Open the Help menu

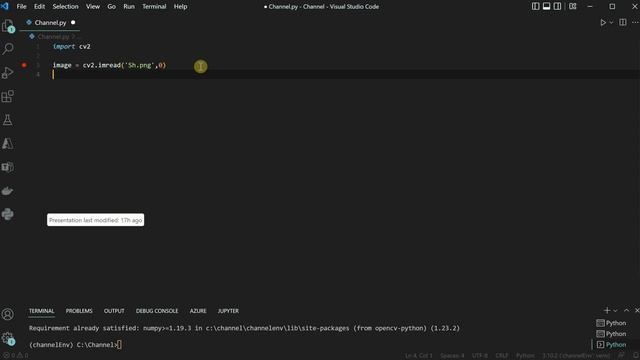tap(180, 7)
